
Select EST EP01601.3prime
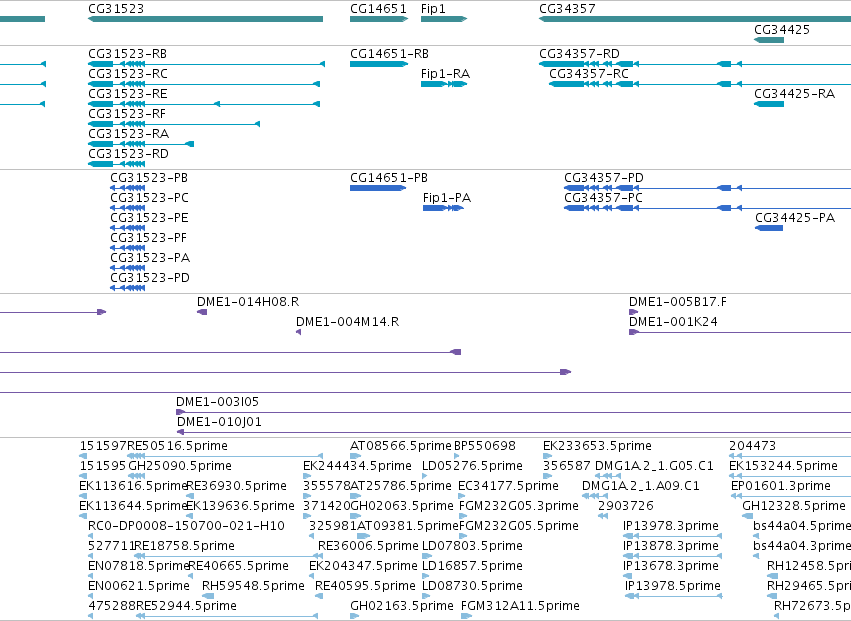[x=781, y=486]
